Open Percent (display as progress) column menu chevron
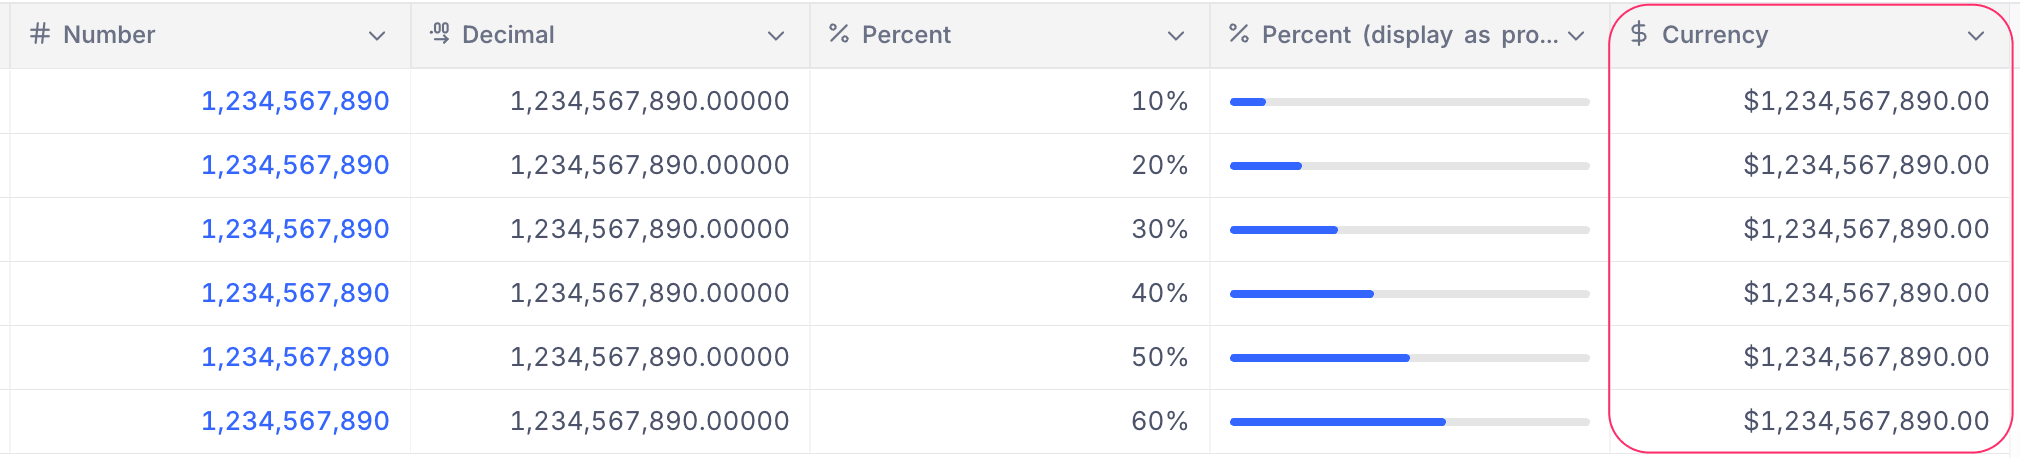The width and height of the screenshot is (2020, 458). (1577, 36)
